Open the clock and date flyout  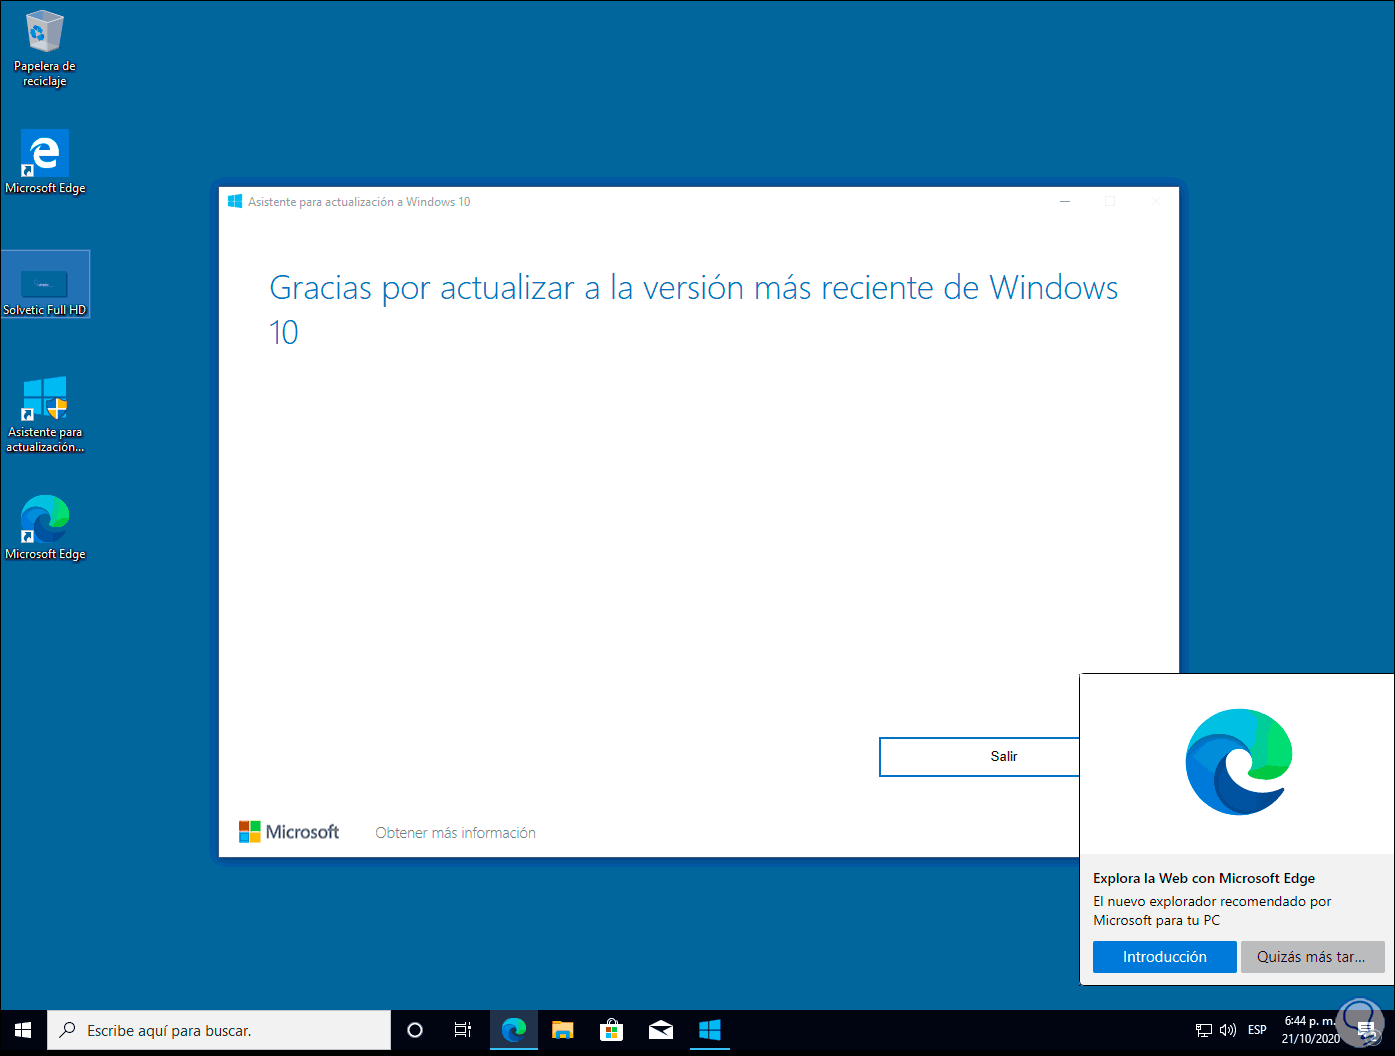[1310, 1030]
